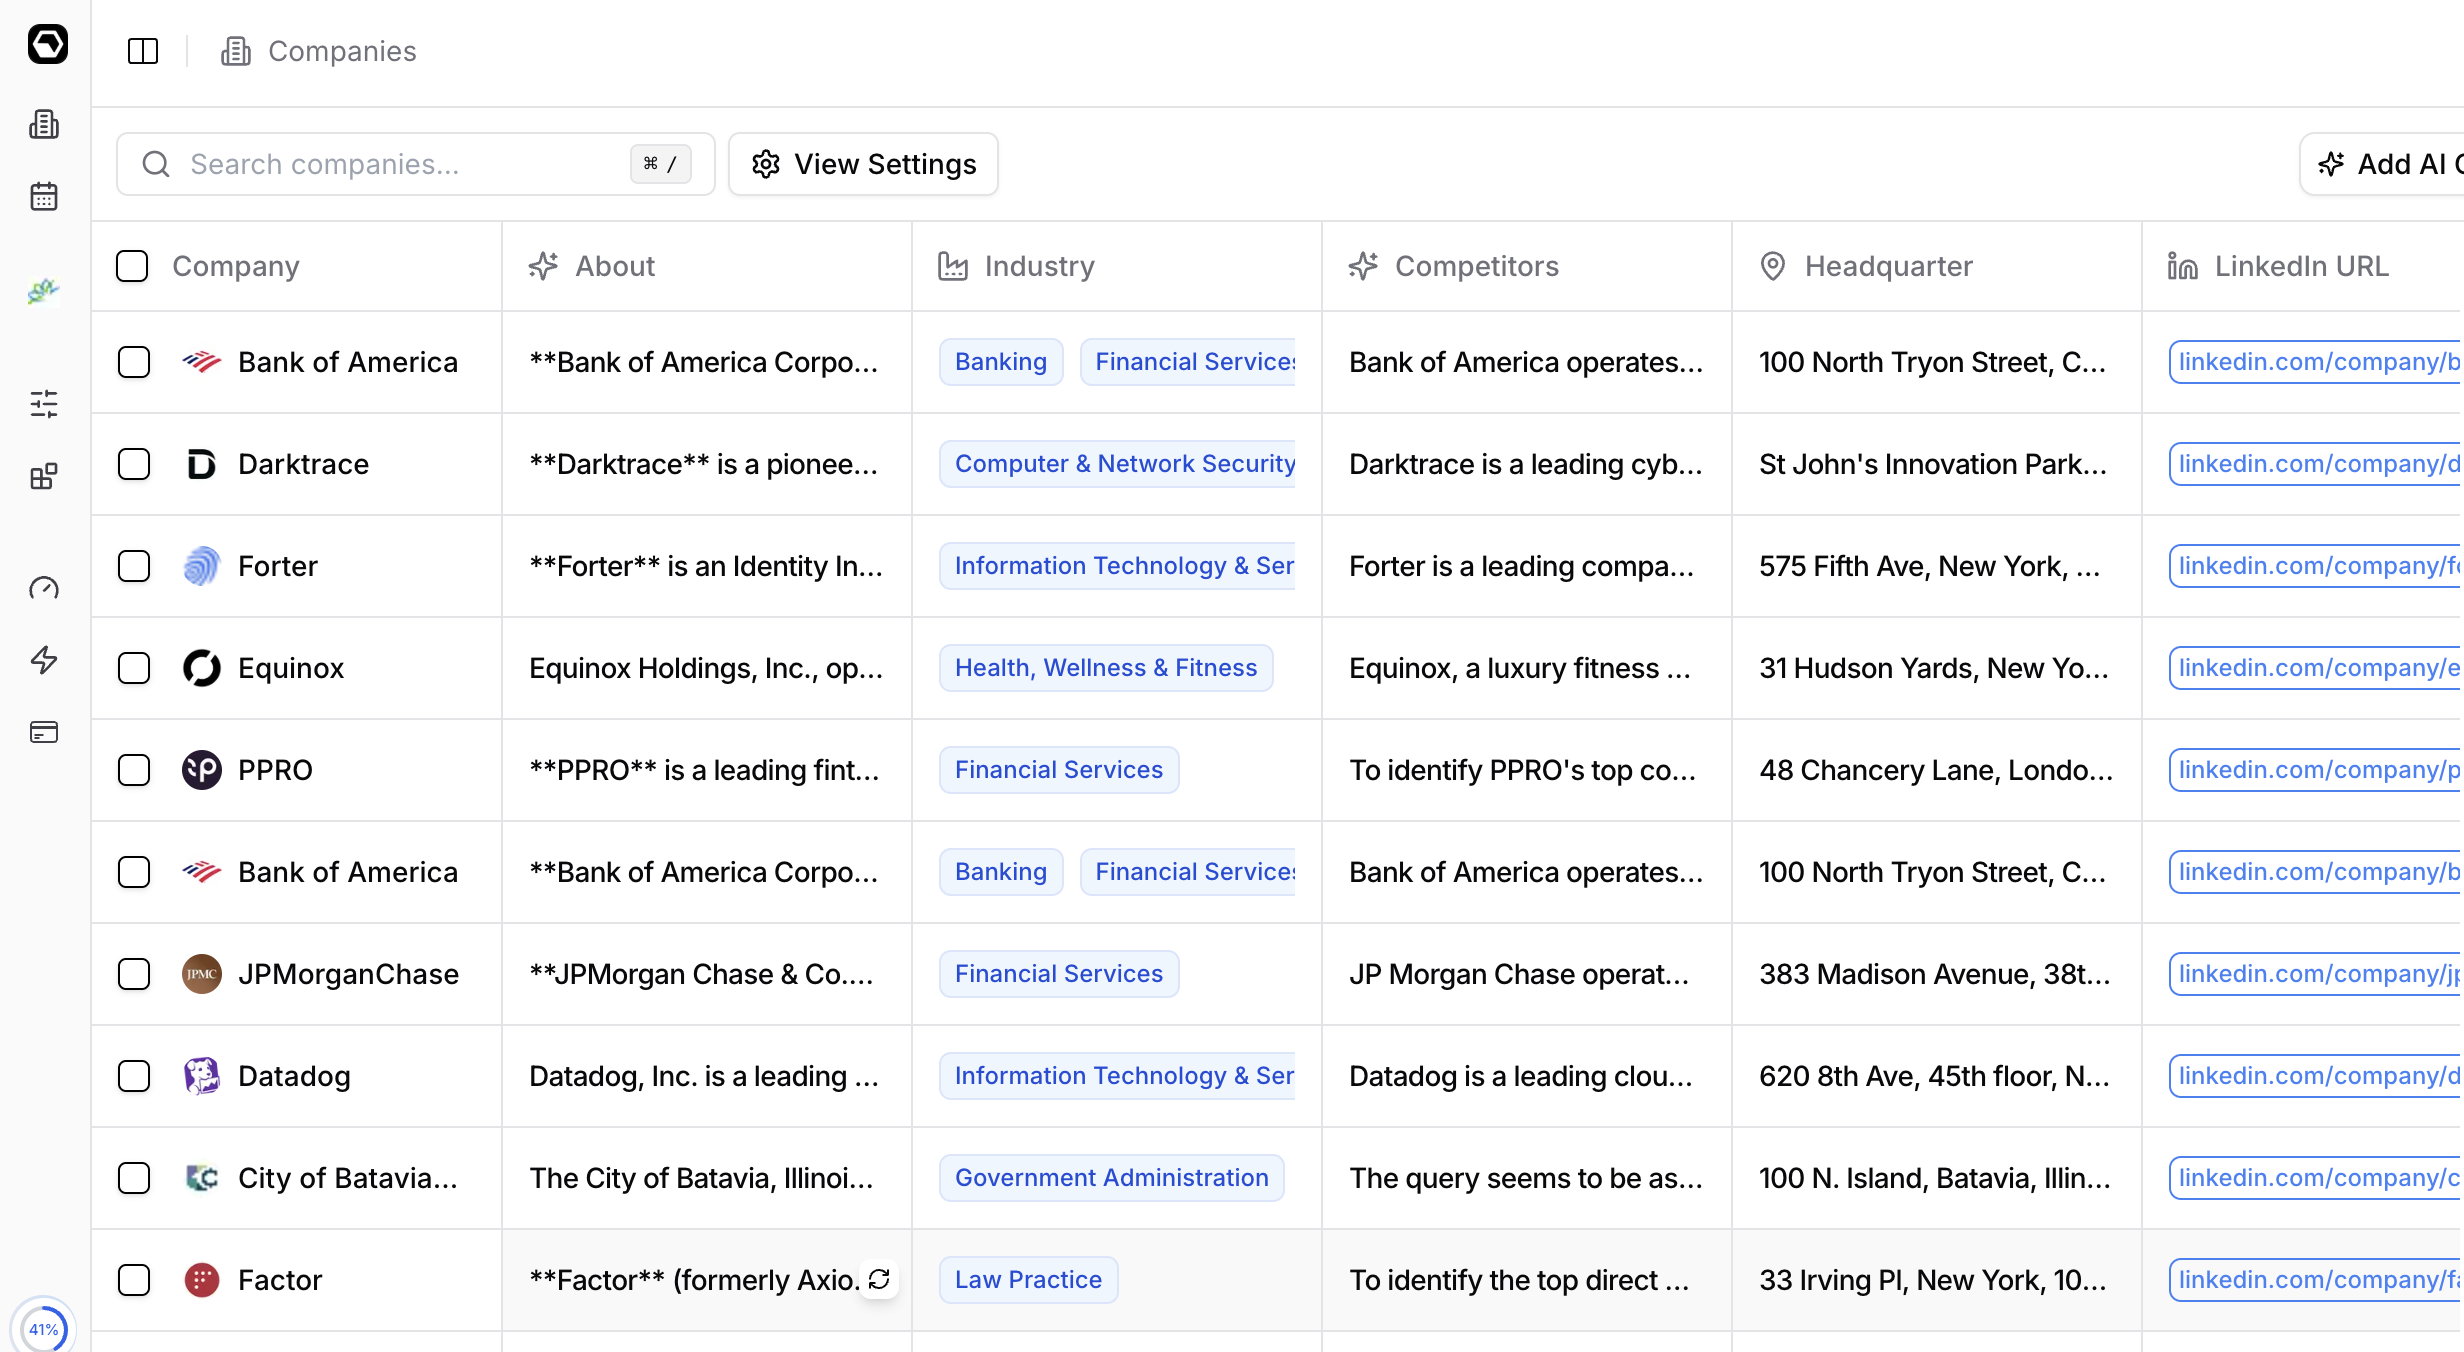2464x1352 pixels.
Task: Toggle the sidebar panel icon
Action: [143, 51]
